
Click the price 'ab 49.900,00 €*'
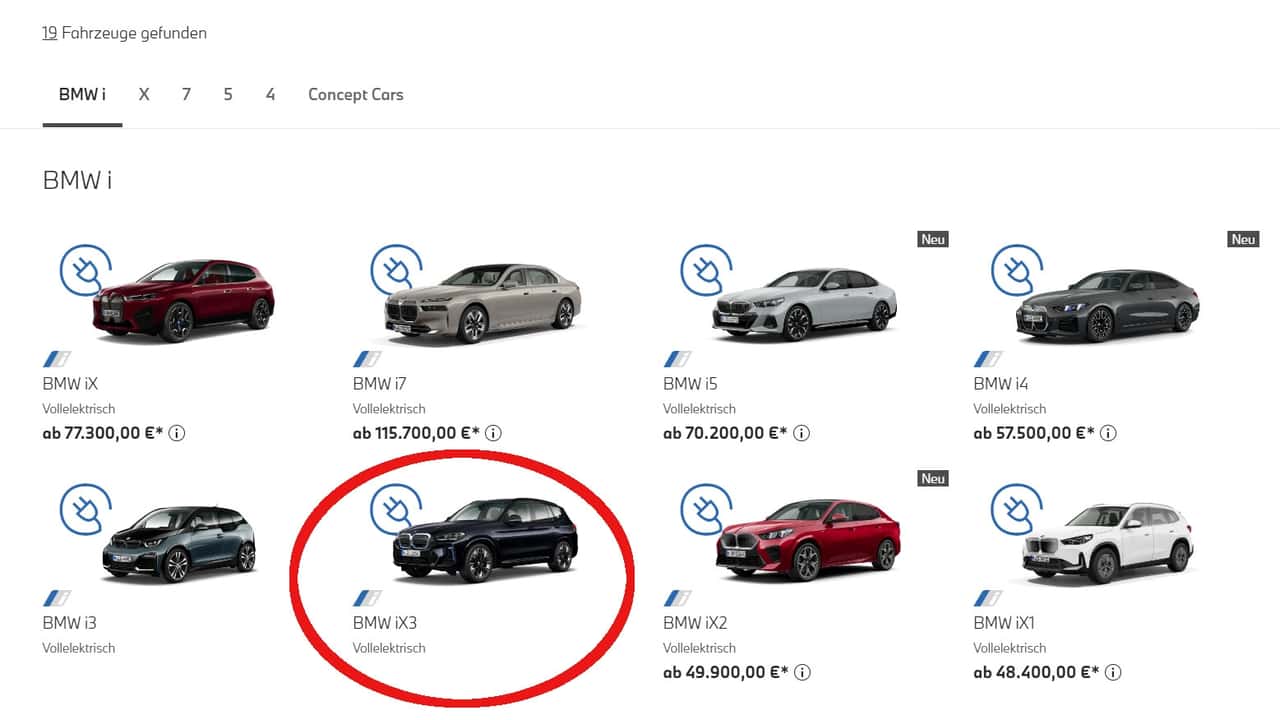coord(726,672)
